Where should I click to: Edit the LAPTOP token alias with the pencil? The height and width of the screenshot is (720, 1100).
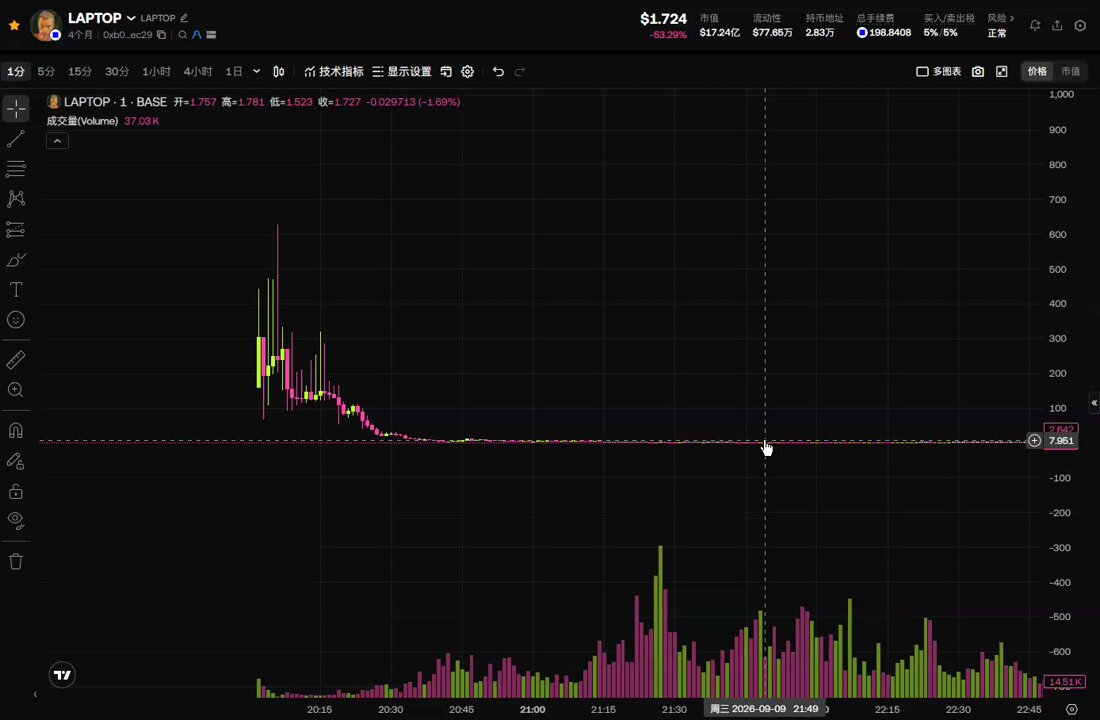click(184, 18)
